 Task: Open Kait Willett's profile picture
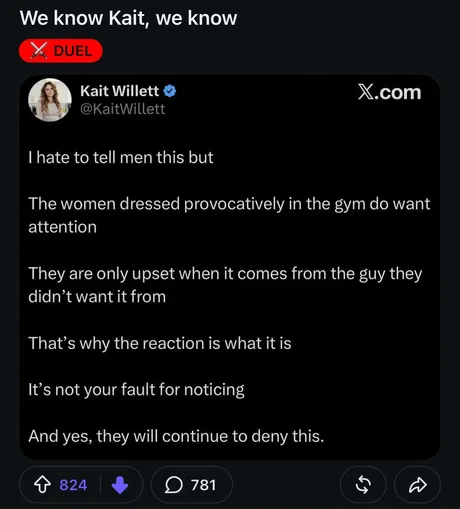50,99
